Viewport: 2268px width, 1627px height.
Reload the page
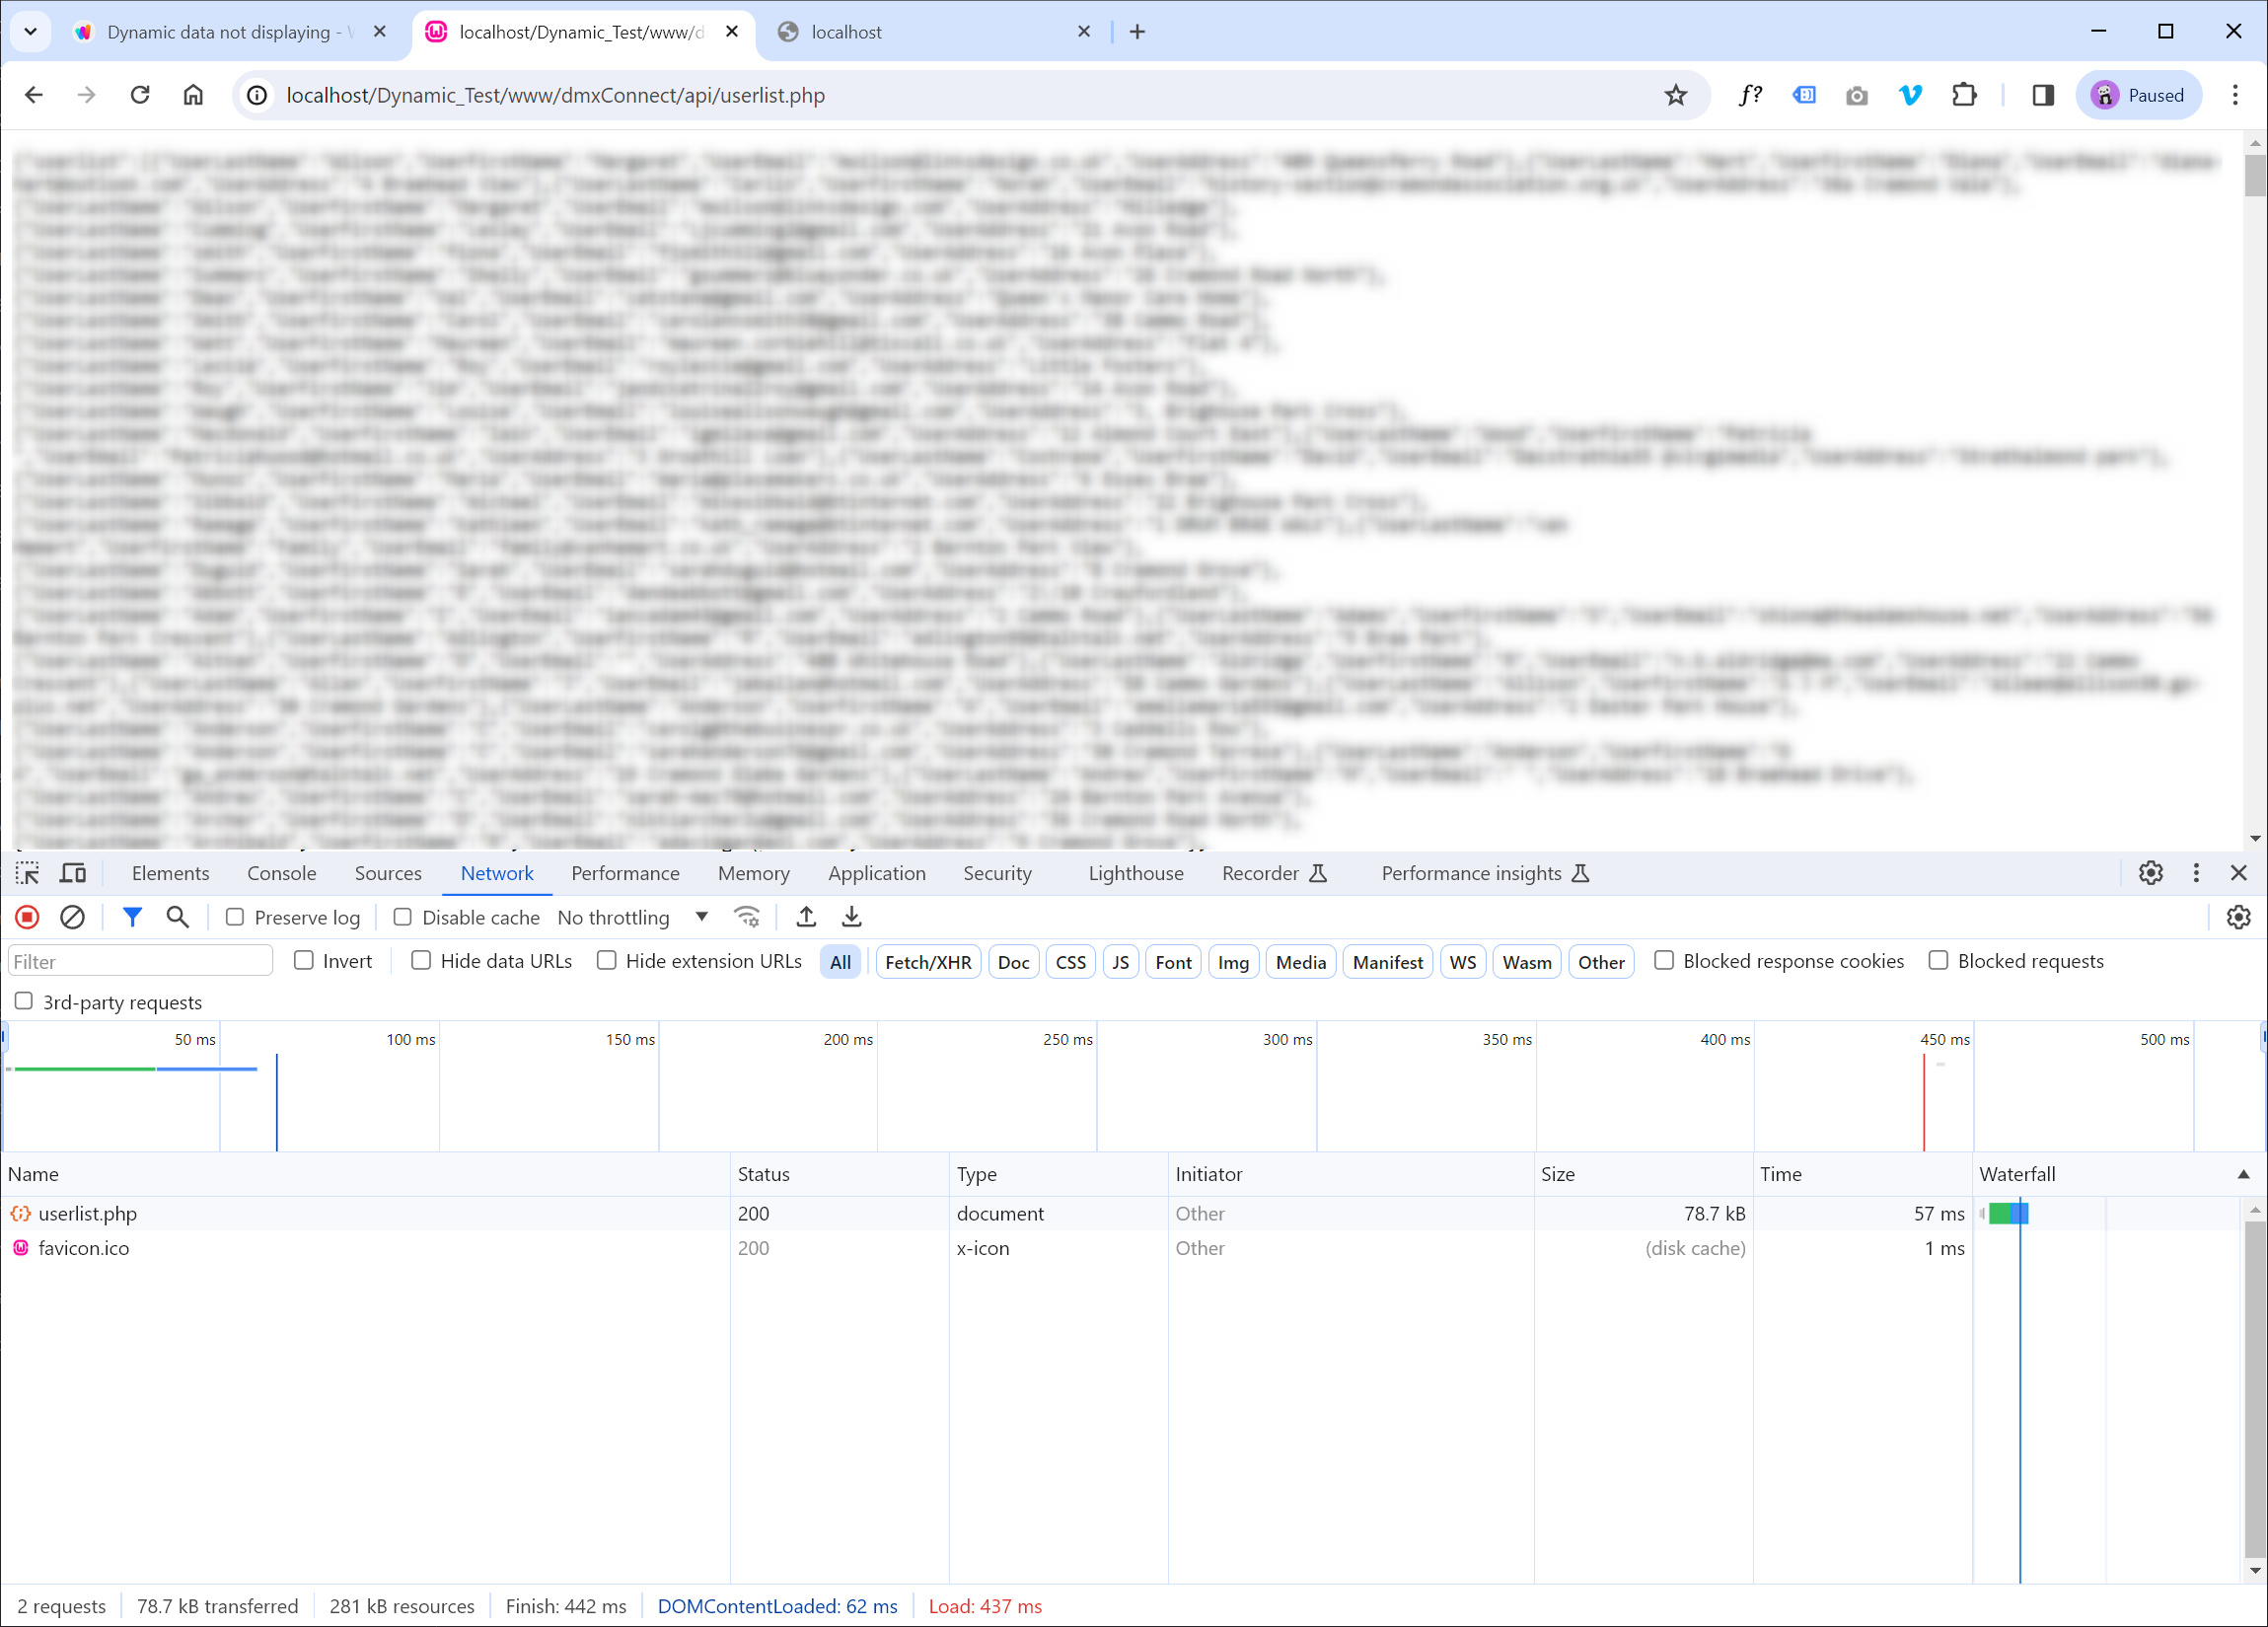(x=140, y=95)
